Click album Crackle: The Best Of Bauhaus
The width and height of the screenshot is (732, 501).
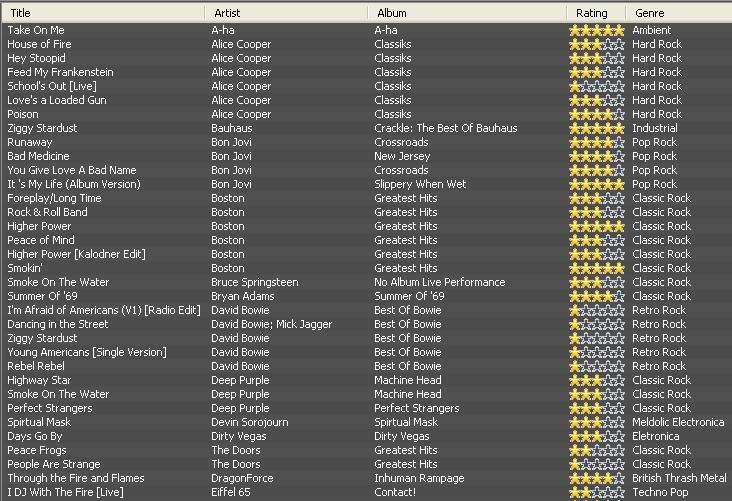(446, 128)
